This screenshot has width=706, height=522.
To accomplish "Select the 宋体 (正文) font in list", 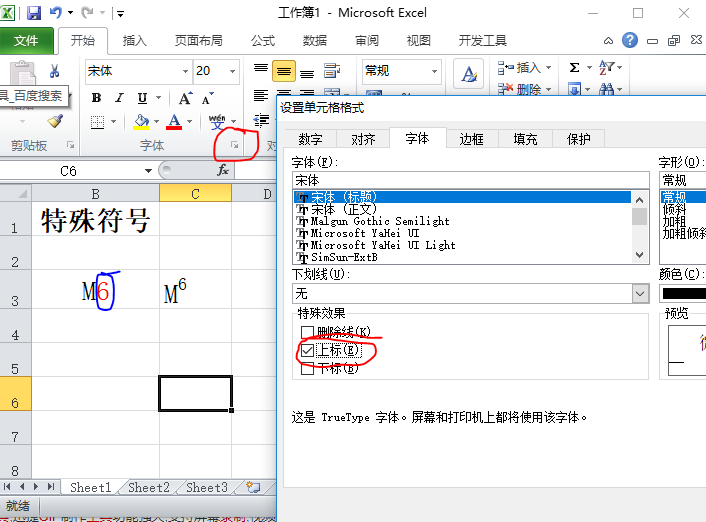I will pyautogui.click(x=462, y=209).
